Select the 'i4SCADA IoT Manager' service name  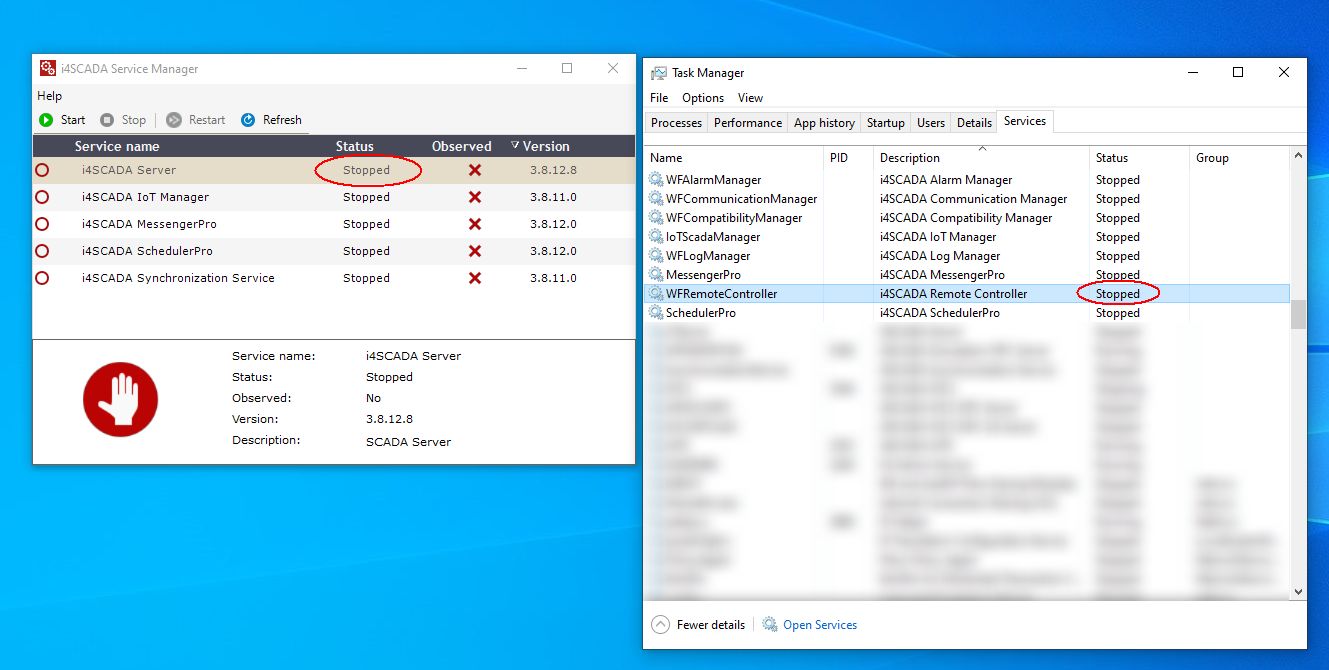[146, 197]
